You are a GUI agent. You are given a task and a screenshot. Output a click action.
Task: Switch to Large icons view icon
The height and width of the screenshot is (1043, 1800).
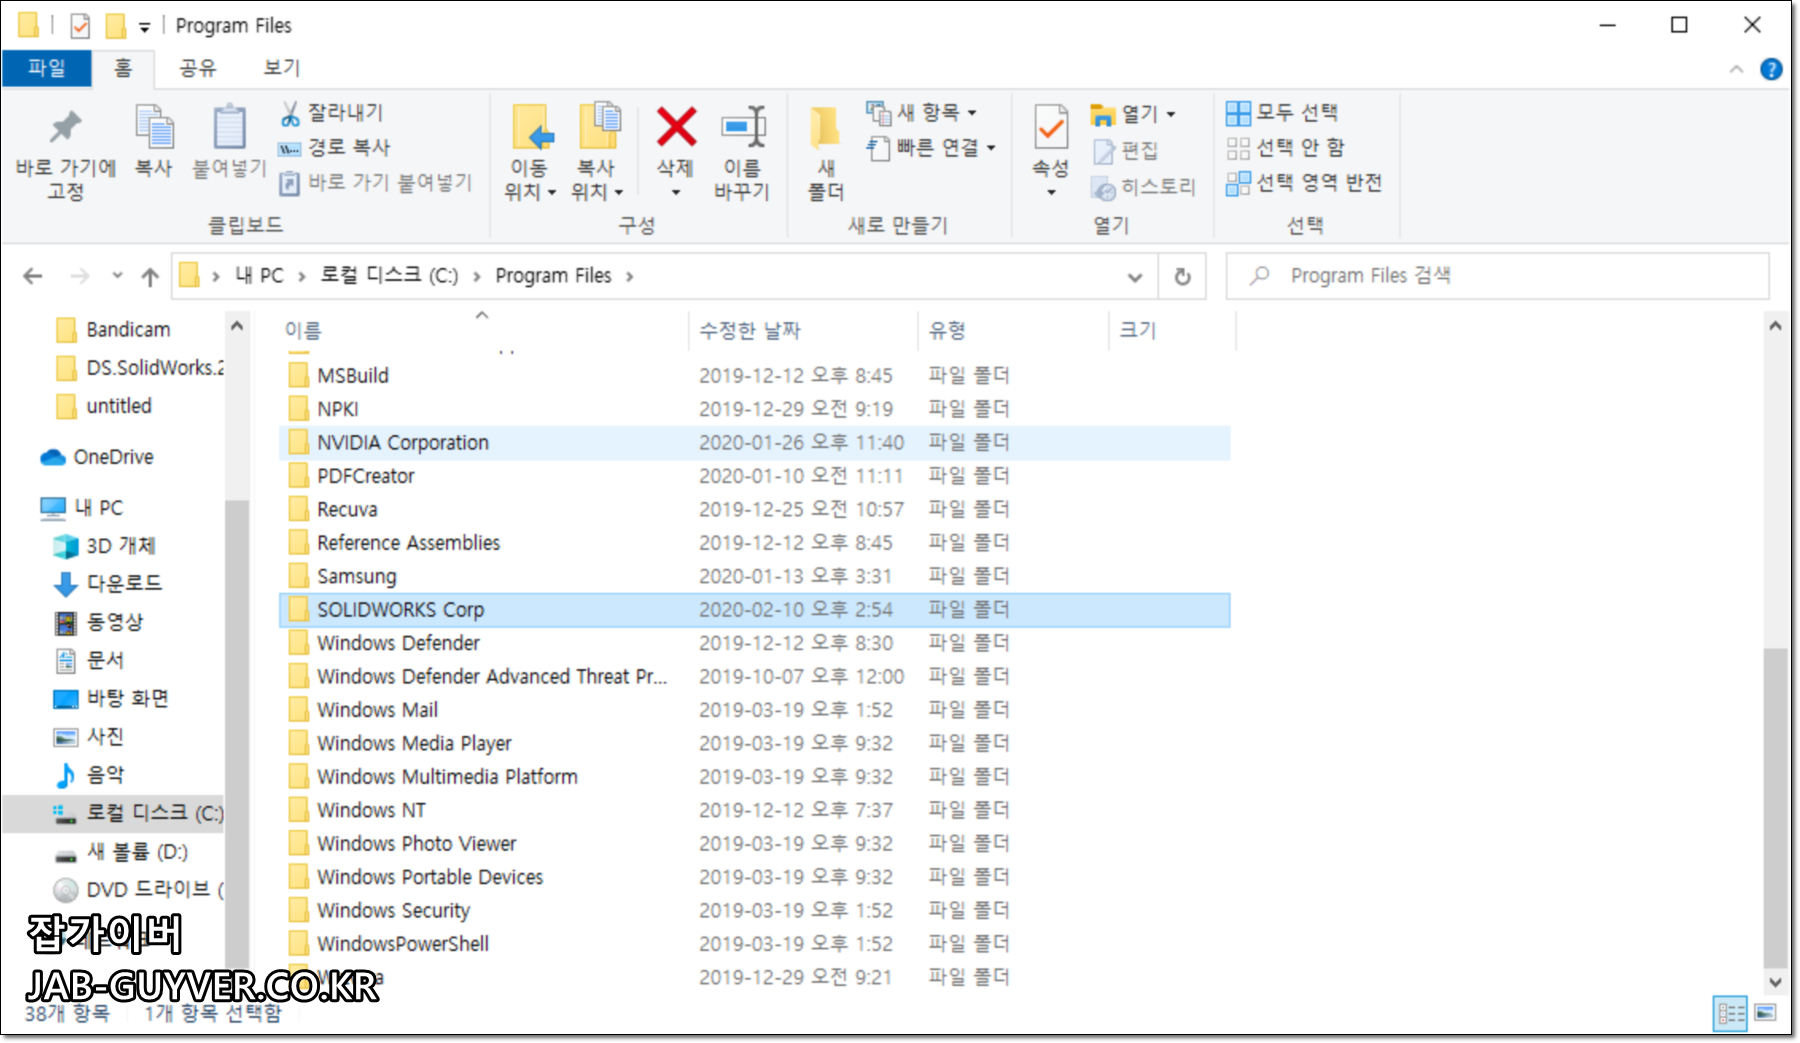(x=1766, y=1013)
